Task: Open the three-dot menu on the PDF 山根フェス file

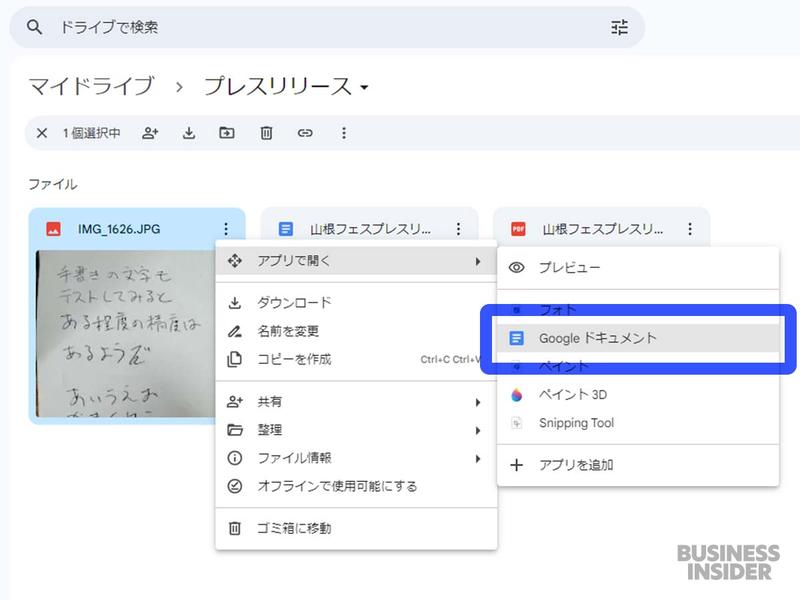Action: [x=689, y=228]
